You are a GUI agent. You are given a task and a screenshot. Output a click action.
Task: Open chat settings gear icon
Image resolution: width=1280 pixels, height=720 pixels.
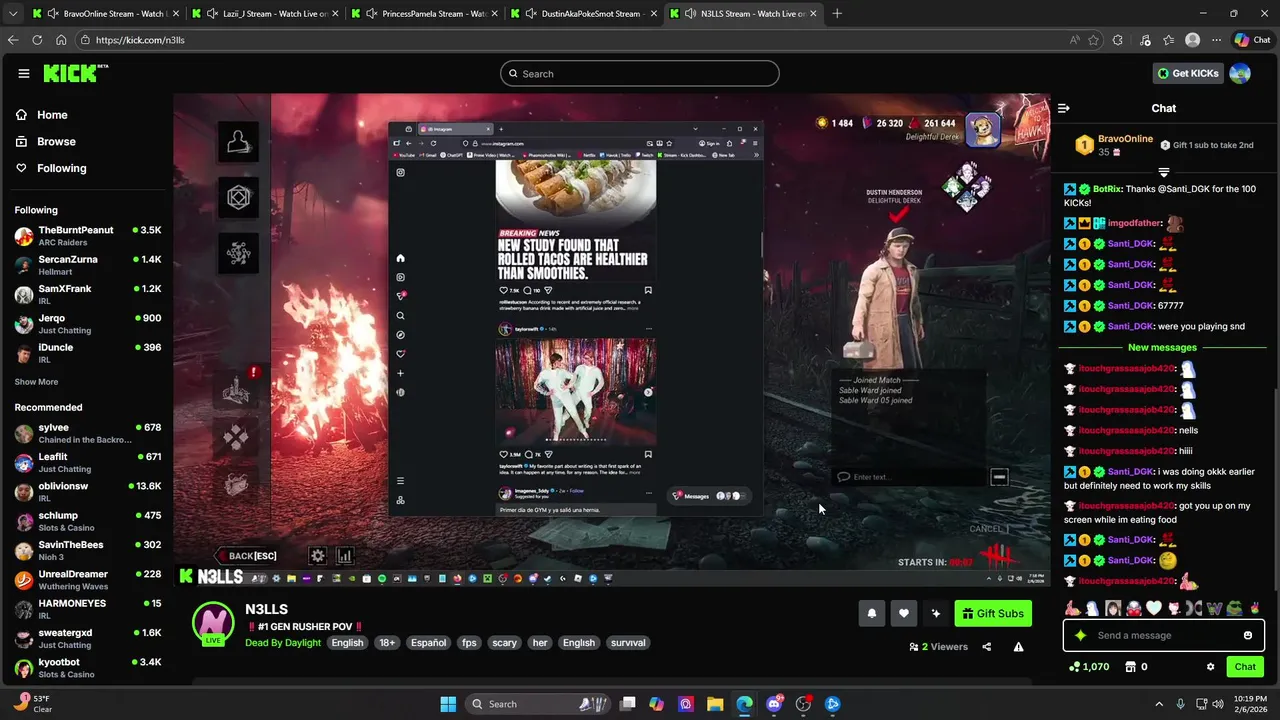click(1210, 667)
